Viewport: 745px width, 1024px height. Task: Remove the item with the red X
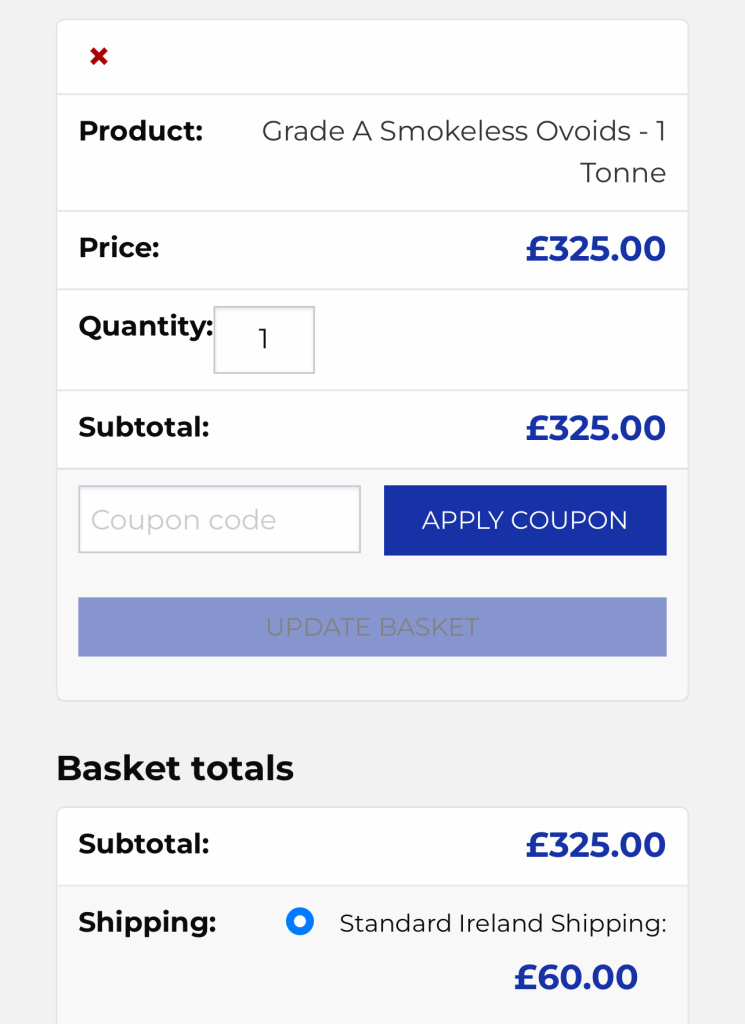point(99,57)
